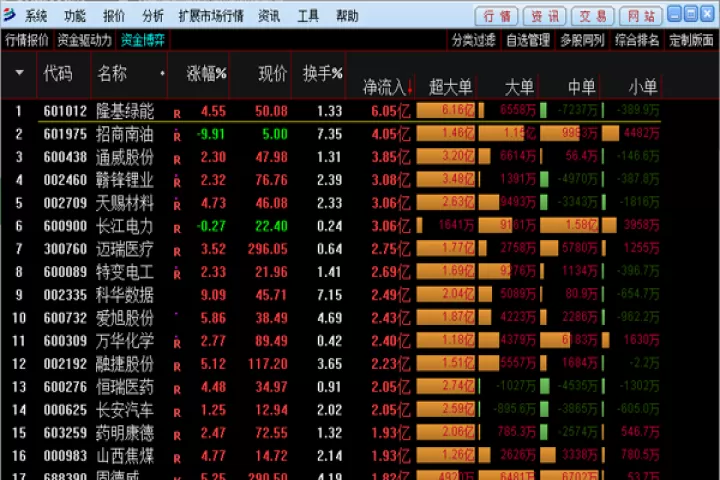Screen dimensions: 720x480
Task: Select stock 恒瑞医药
Action: click(x=125, y=387)
